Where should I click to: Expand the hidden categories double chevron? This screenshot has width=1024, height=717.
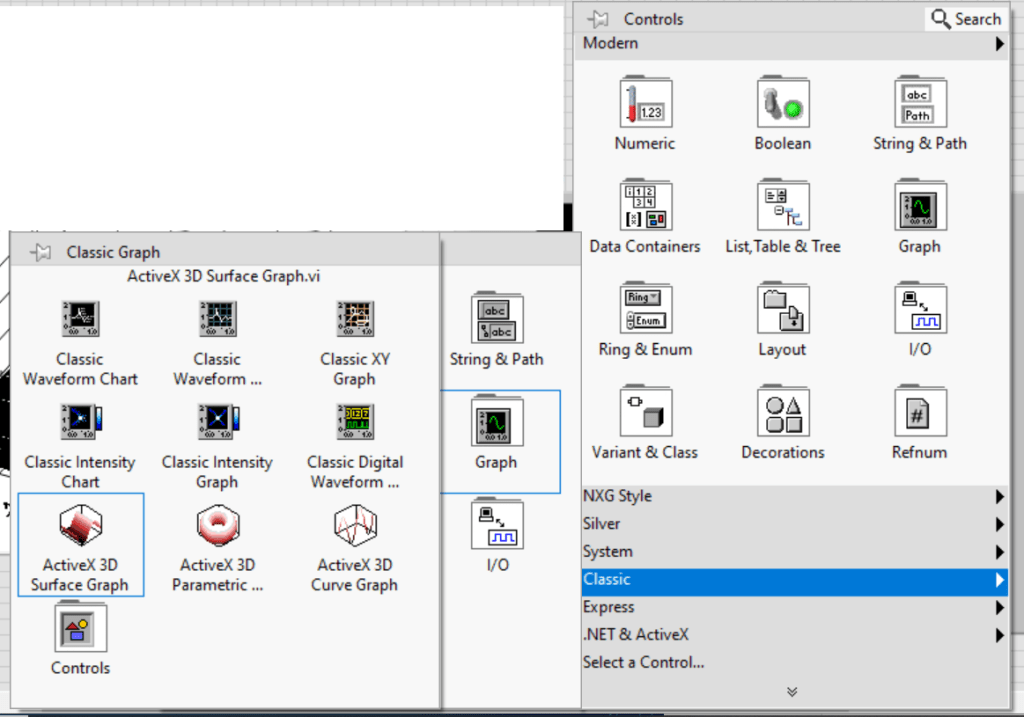(792, 691)
